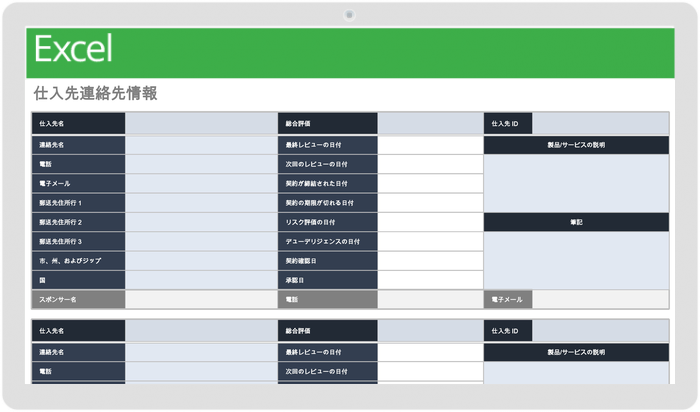Click the 契約の期限が切れる日付 date cell

coord(430,203)
